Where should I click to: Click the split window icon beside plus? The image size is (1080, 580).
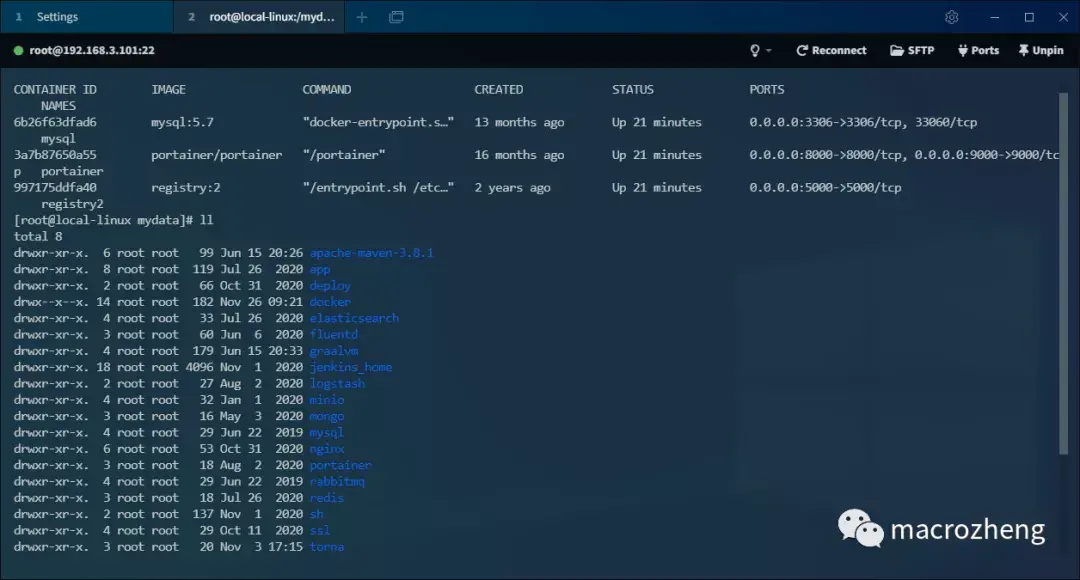396,17
